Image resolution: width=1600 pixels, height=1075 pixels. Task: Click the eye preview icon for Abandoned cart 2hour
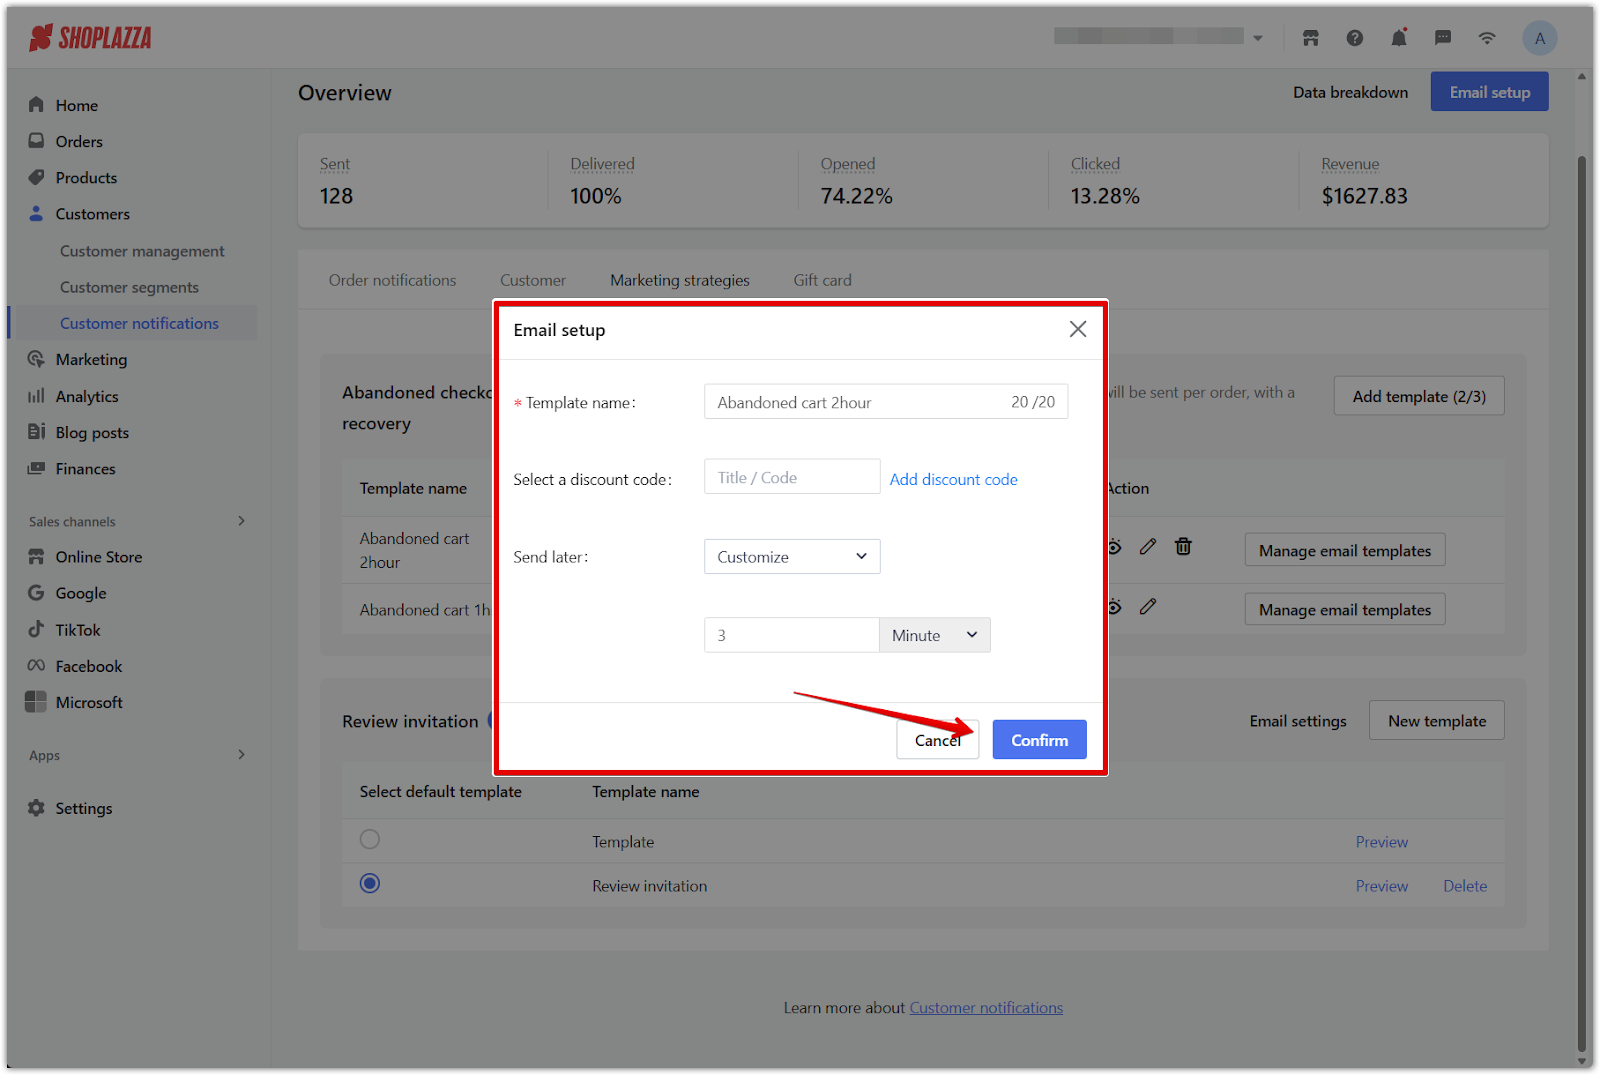point(1114,547)
